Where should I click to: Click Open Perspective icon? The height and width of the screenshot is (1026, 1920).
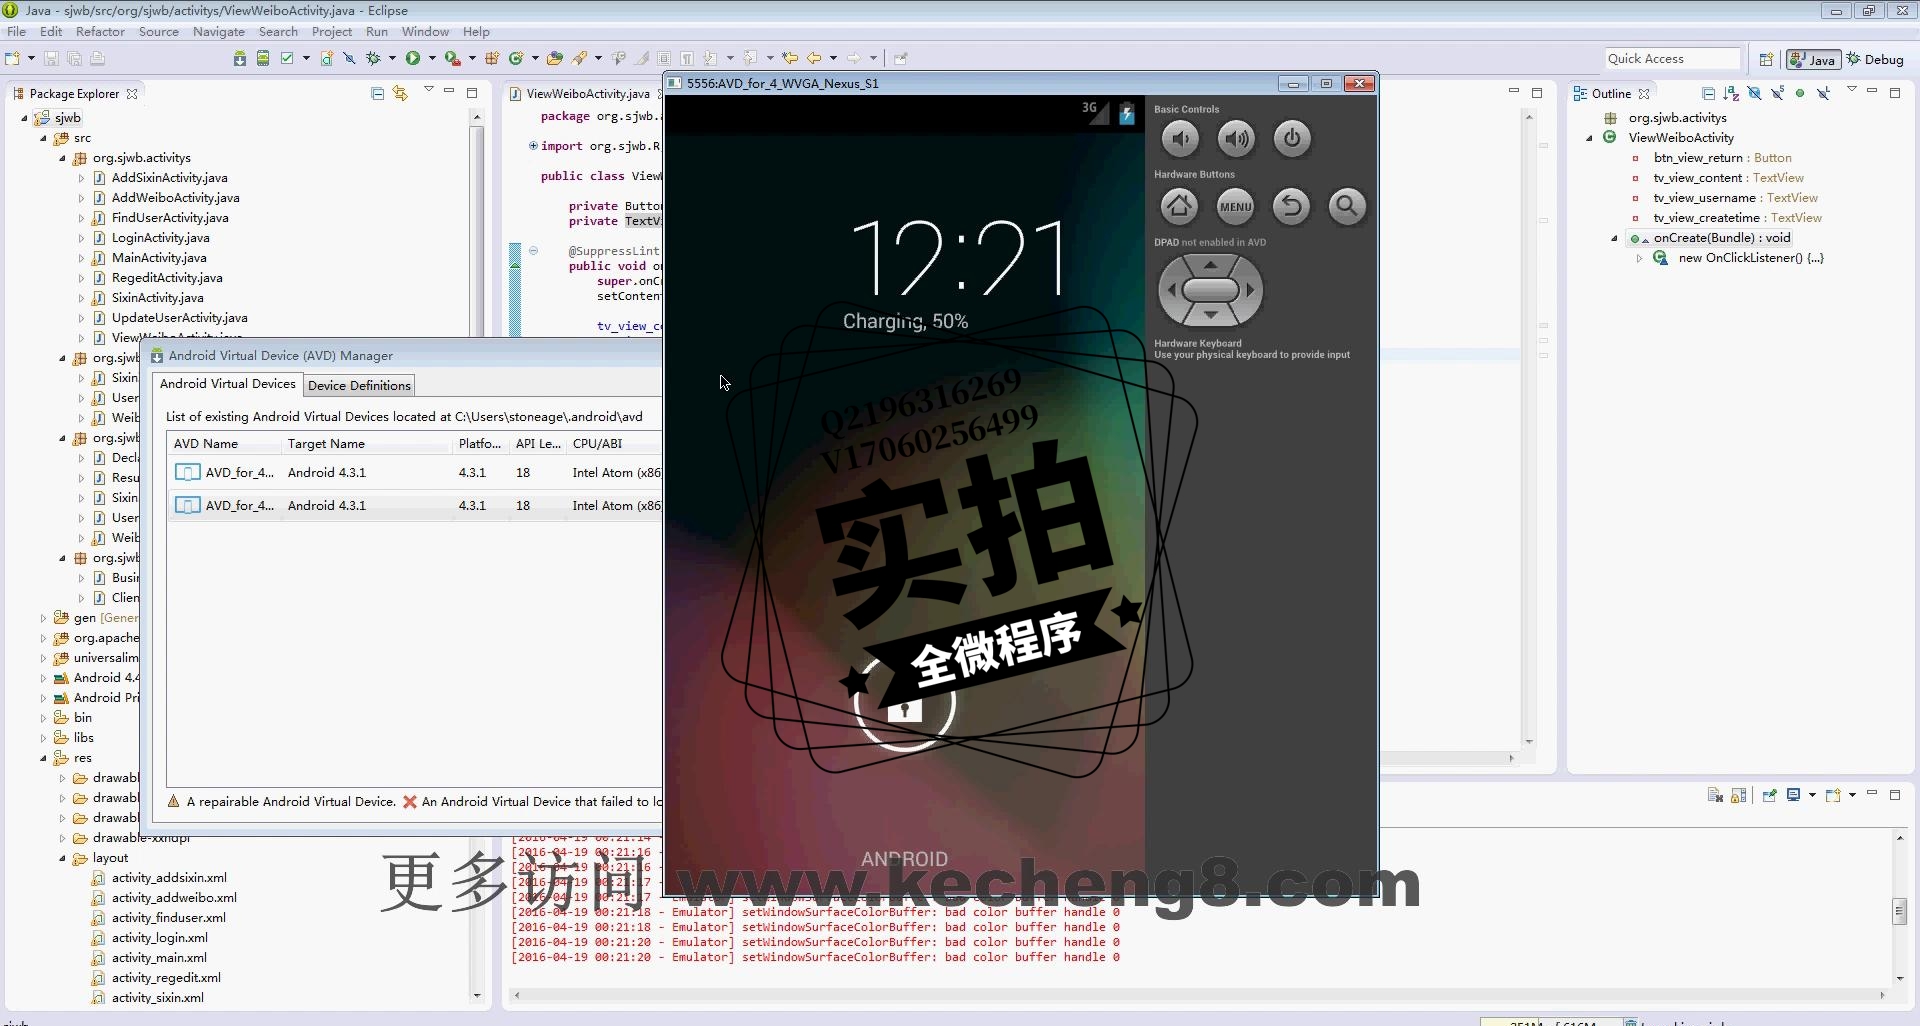coord(1766,59)
